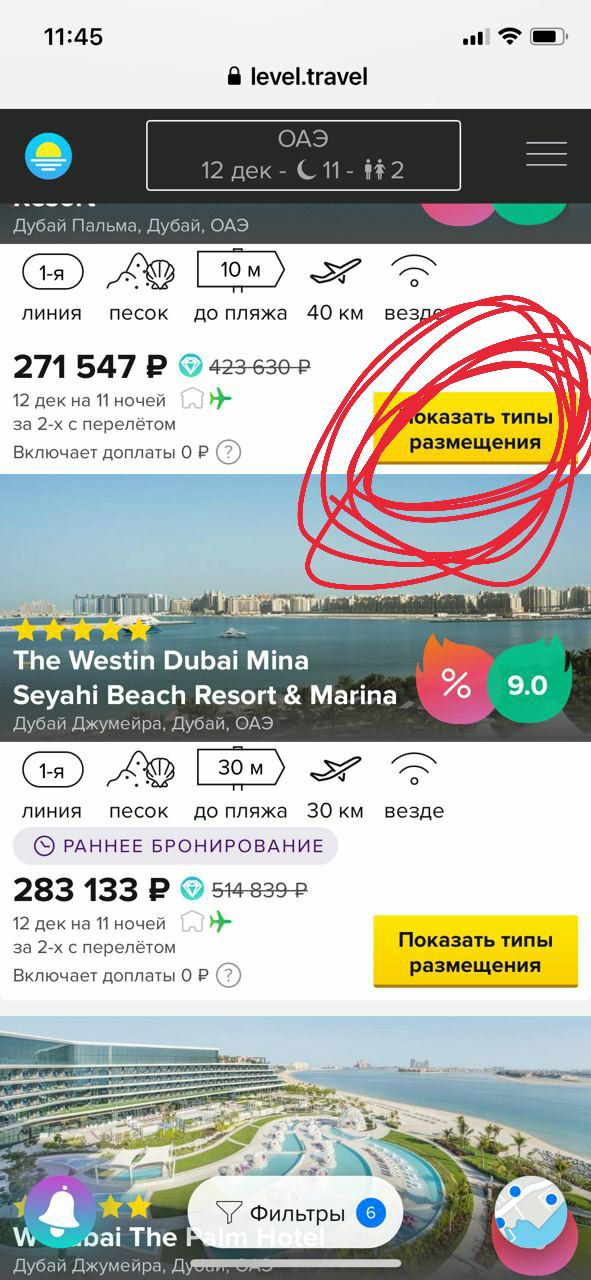This screenshot has width=591, height=1280.
Task: Tap the РАННЕЕ БРОНИРОВАНИЕ badge
Action: 176,846
